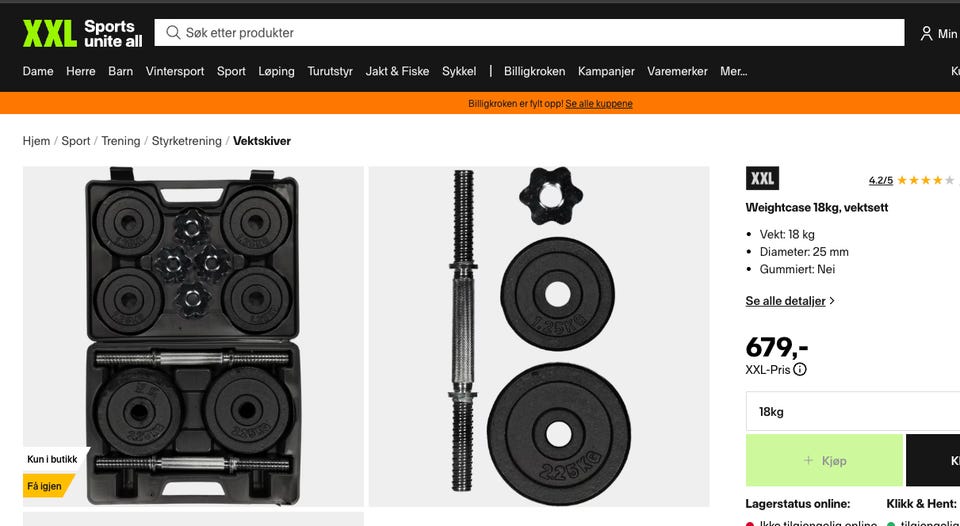This screenshot has height=526, width=960.
Task: Click the 4.2/5 rating link
Action: point(881,180)
